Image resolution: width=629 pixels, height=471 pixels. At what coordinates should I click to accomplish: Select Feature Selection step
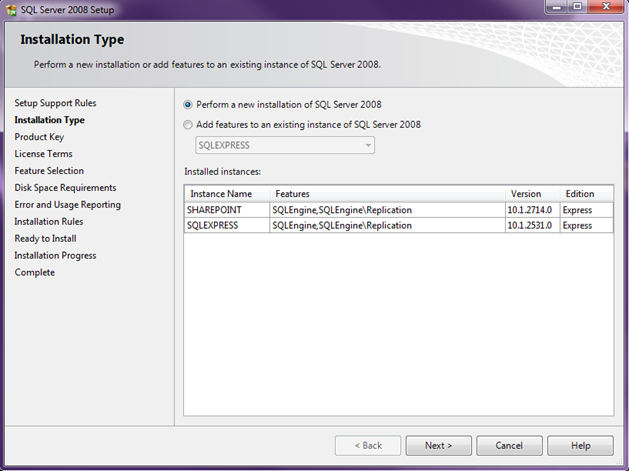[x=49, y=171]
